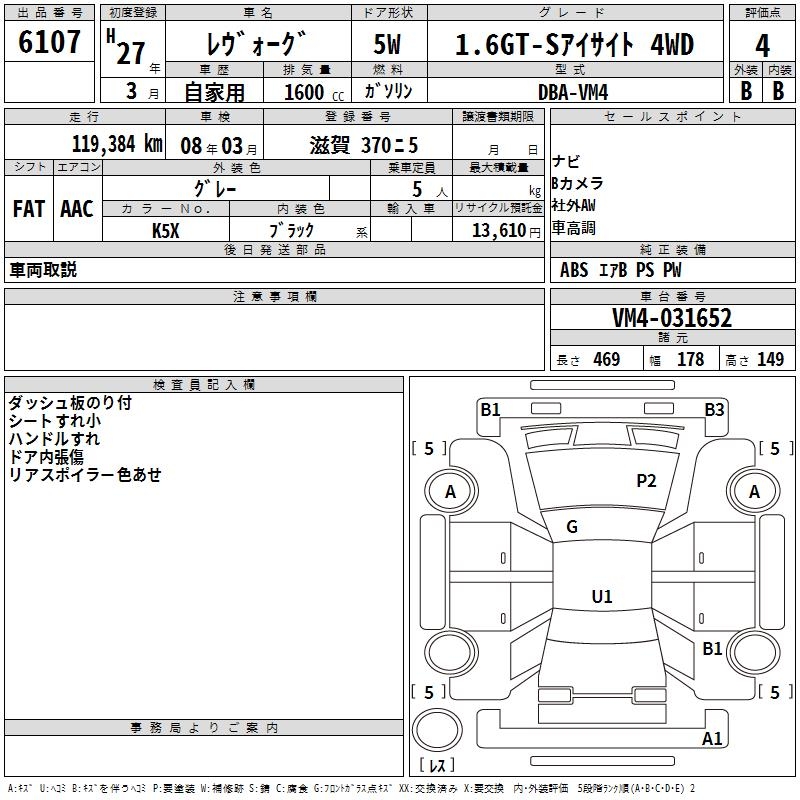
Task: Click the grade 1.6GT-Sアイサイト 4WD
Action: tap(574, 44)
